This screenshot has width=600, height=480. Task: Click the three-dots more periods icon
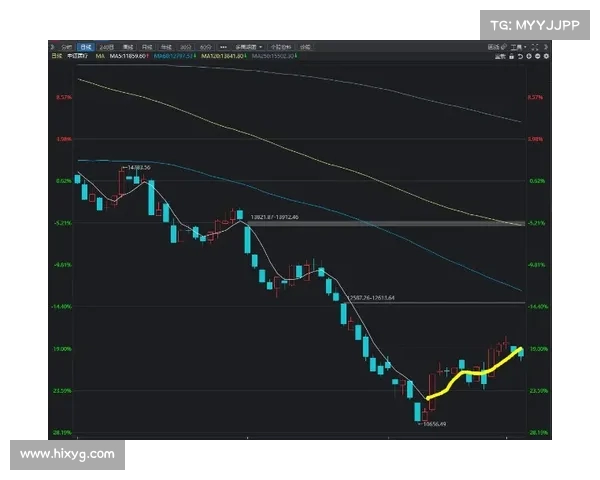pyautogui.click(x=223, y=46)
